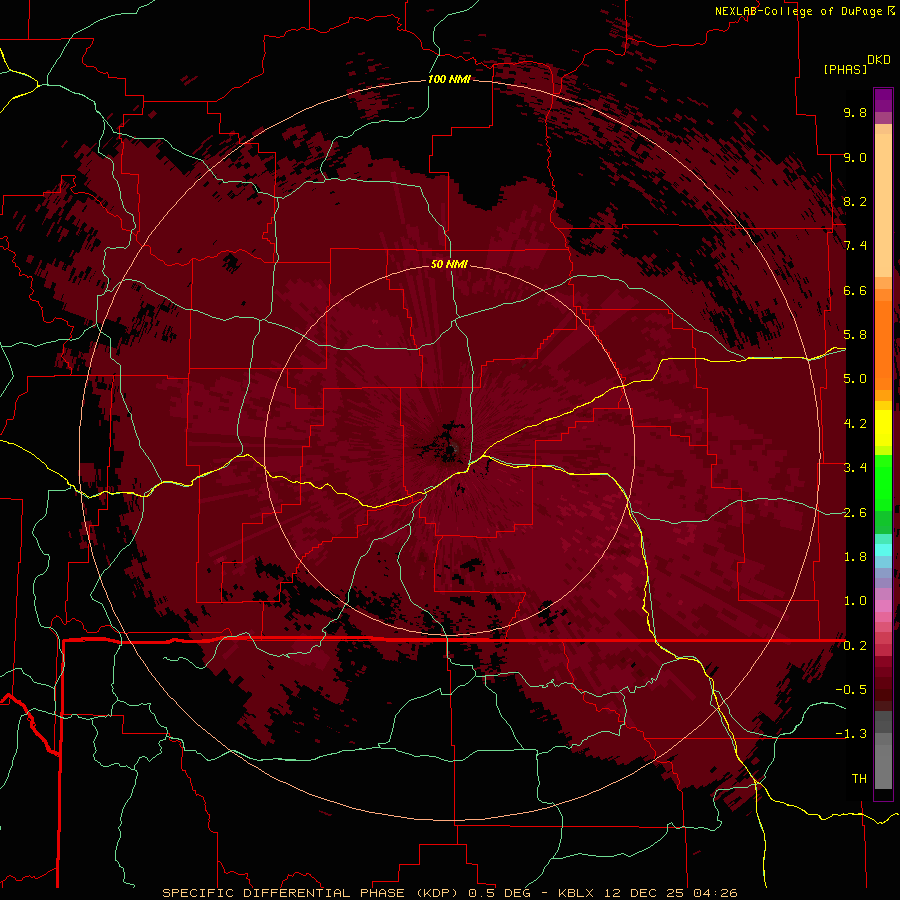
Task: Click the 5.8 legend value
Action: 855,335
